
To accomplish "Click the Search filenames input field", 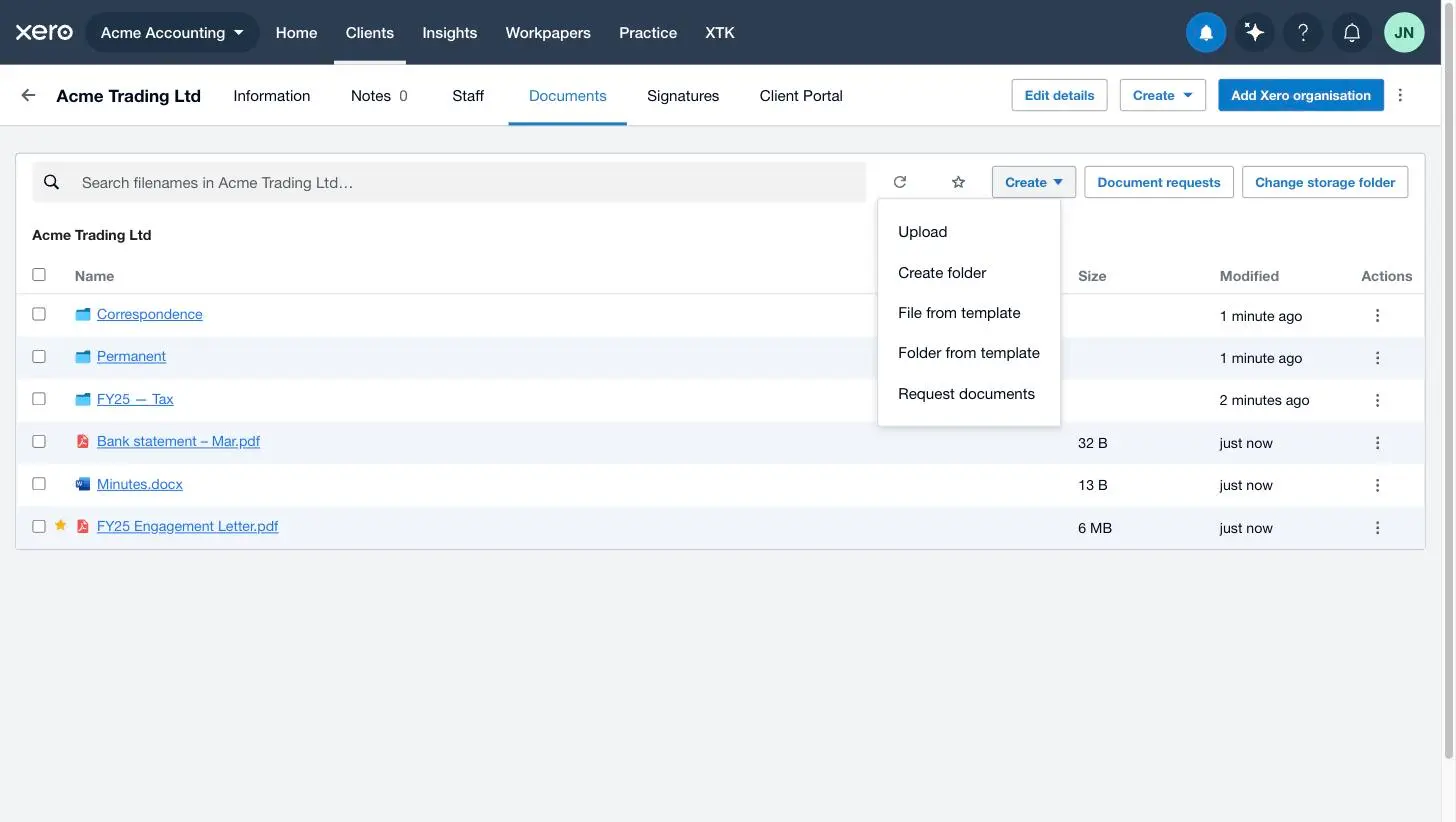I will [449, 182].
